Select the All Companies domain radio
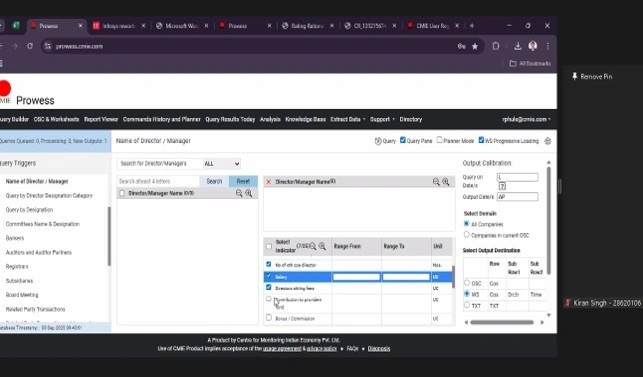This screenshot has width=643, height=377. [x=466, y=224]
